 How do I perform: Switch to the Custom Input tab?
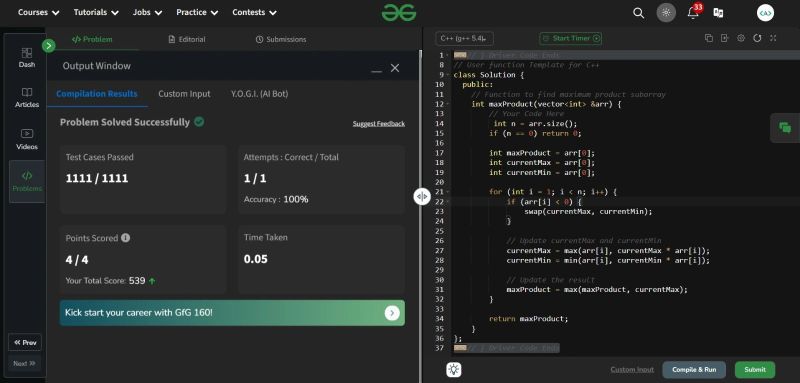pos(184,94)
